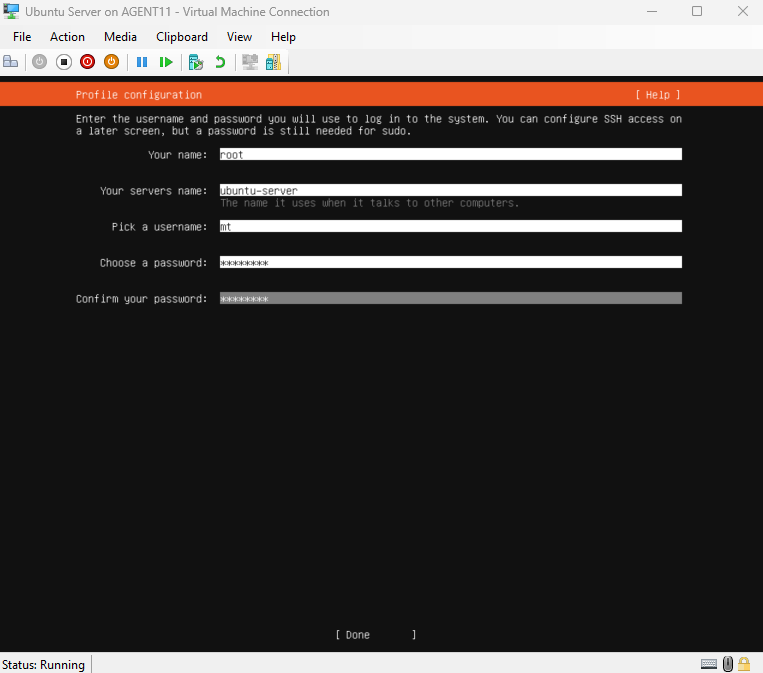Turn off the VM with the stop icon
763x673 pixels.
point(63,62)
